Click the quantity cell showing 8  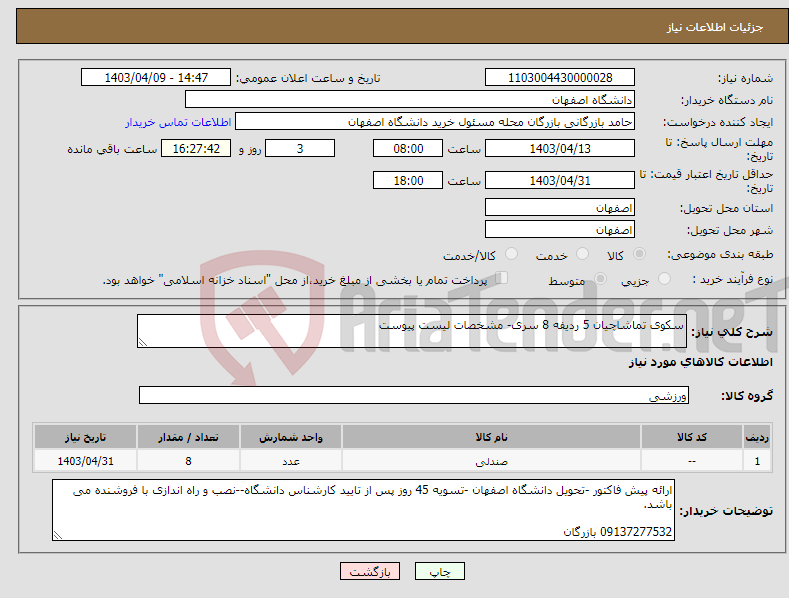click(188, 461)
